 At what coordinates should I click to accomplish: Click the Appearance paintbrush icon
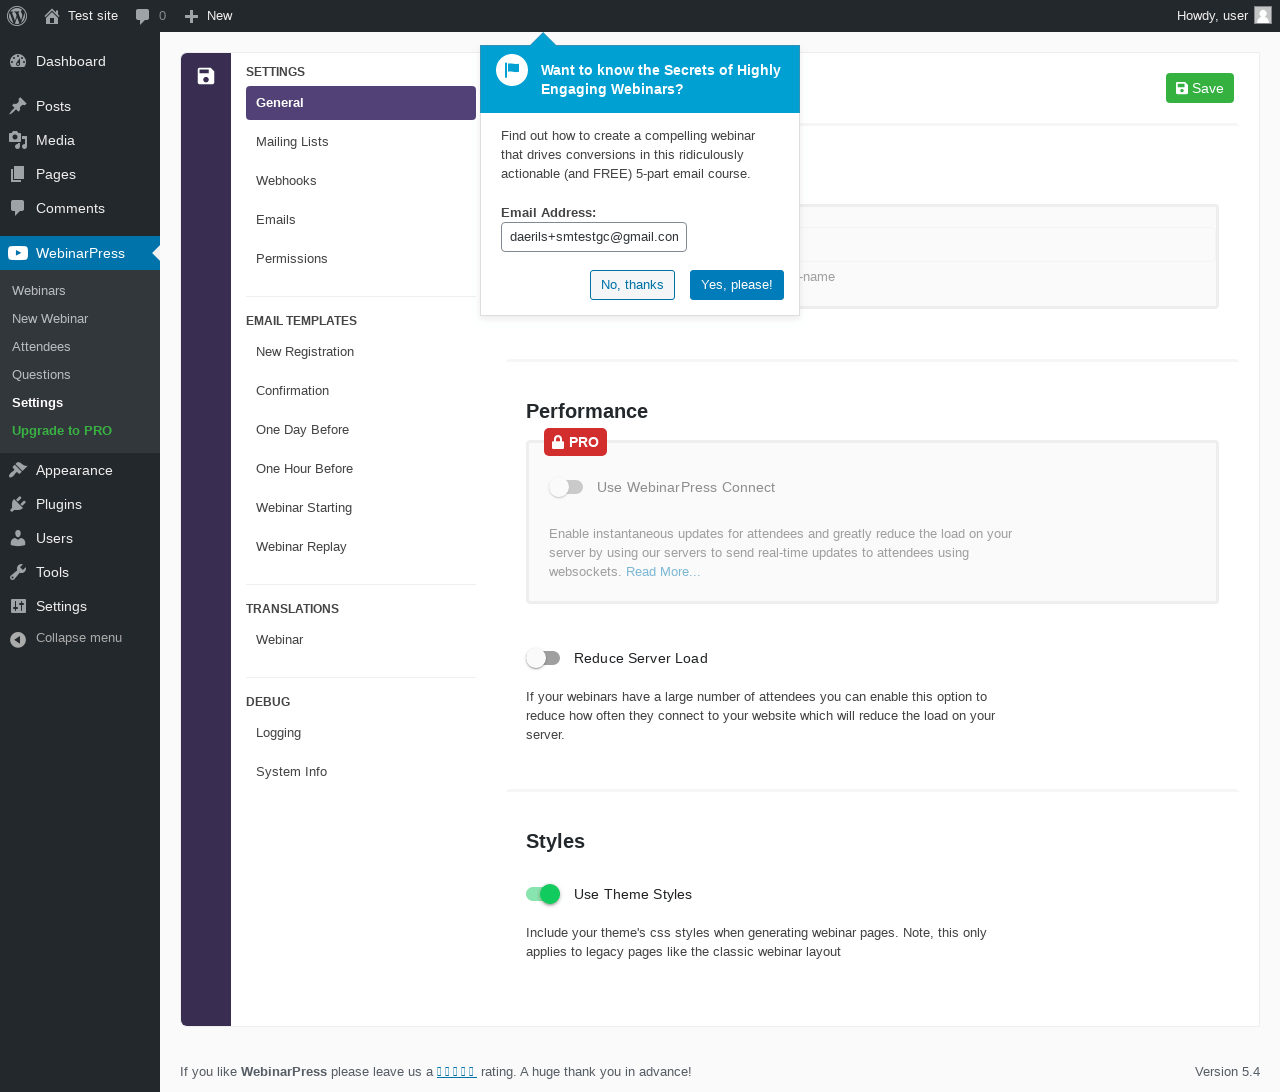click(x=18, y=470)
